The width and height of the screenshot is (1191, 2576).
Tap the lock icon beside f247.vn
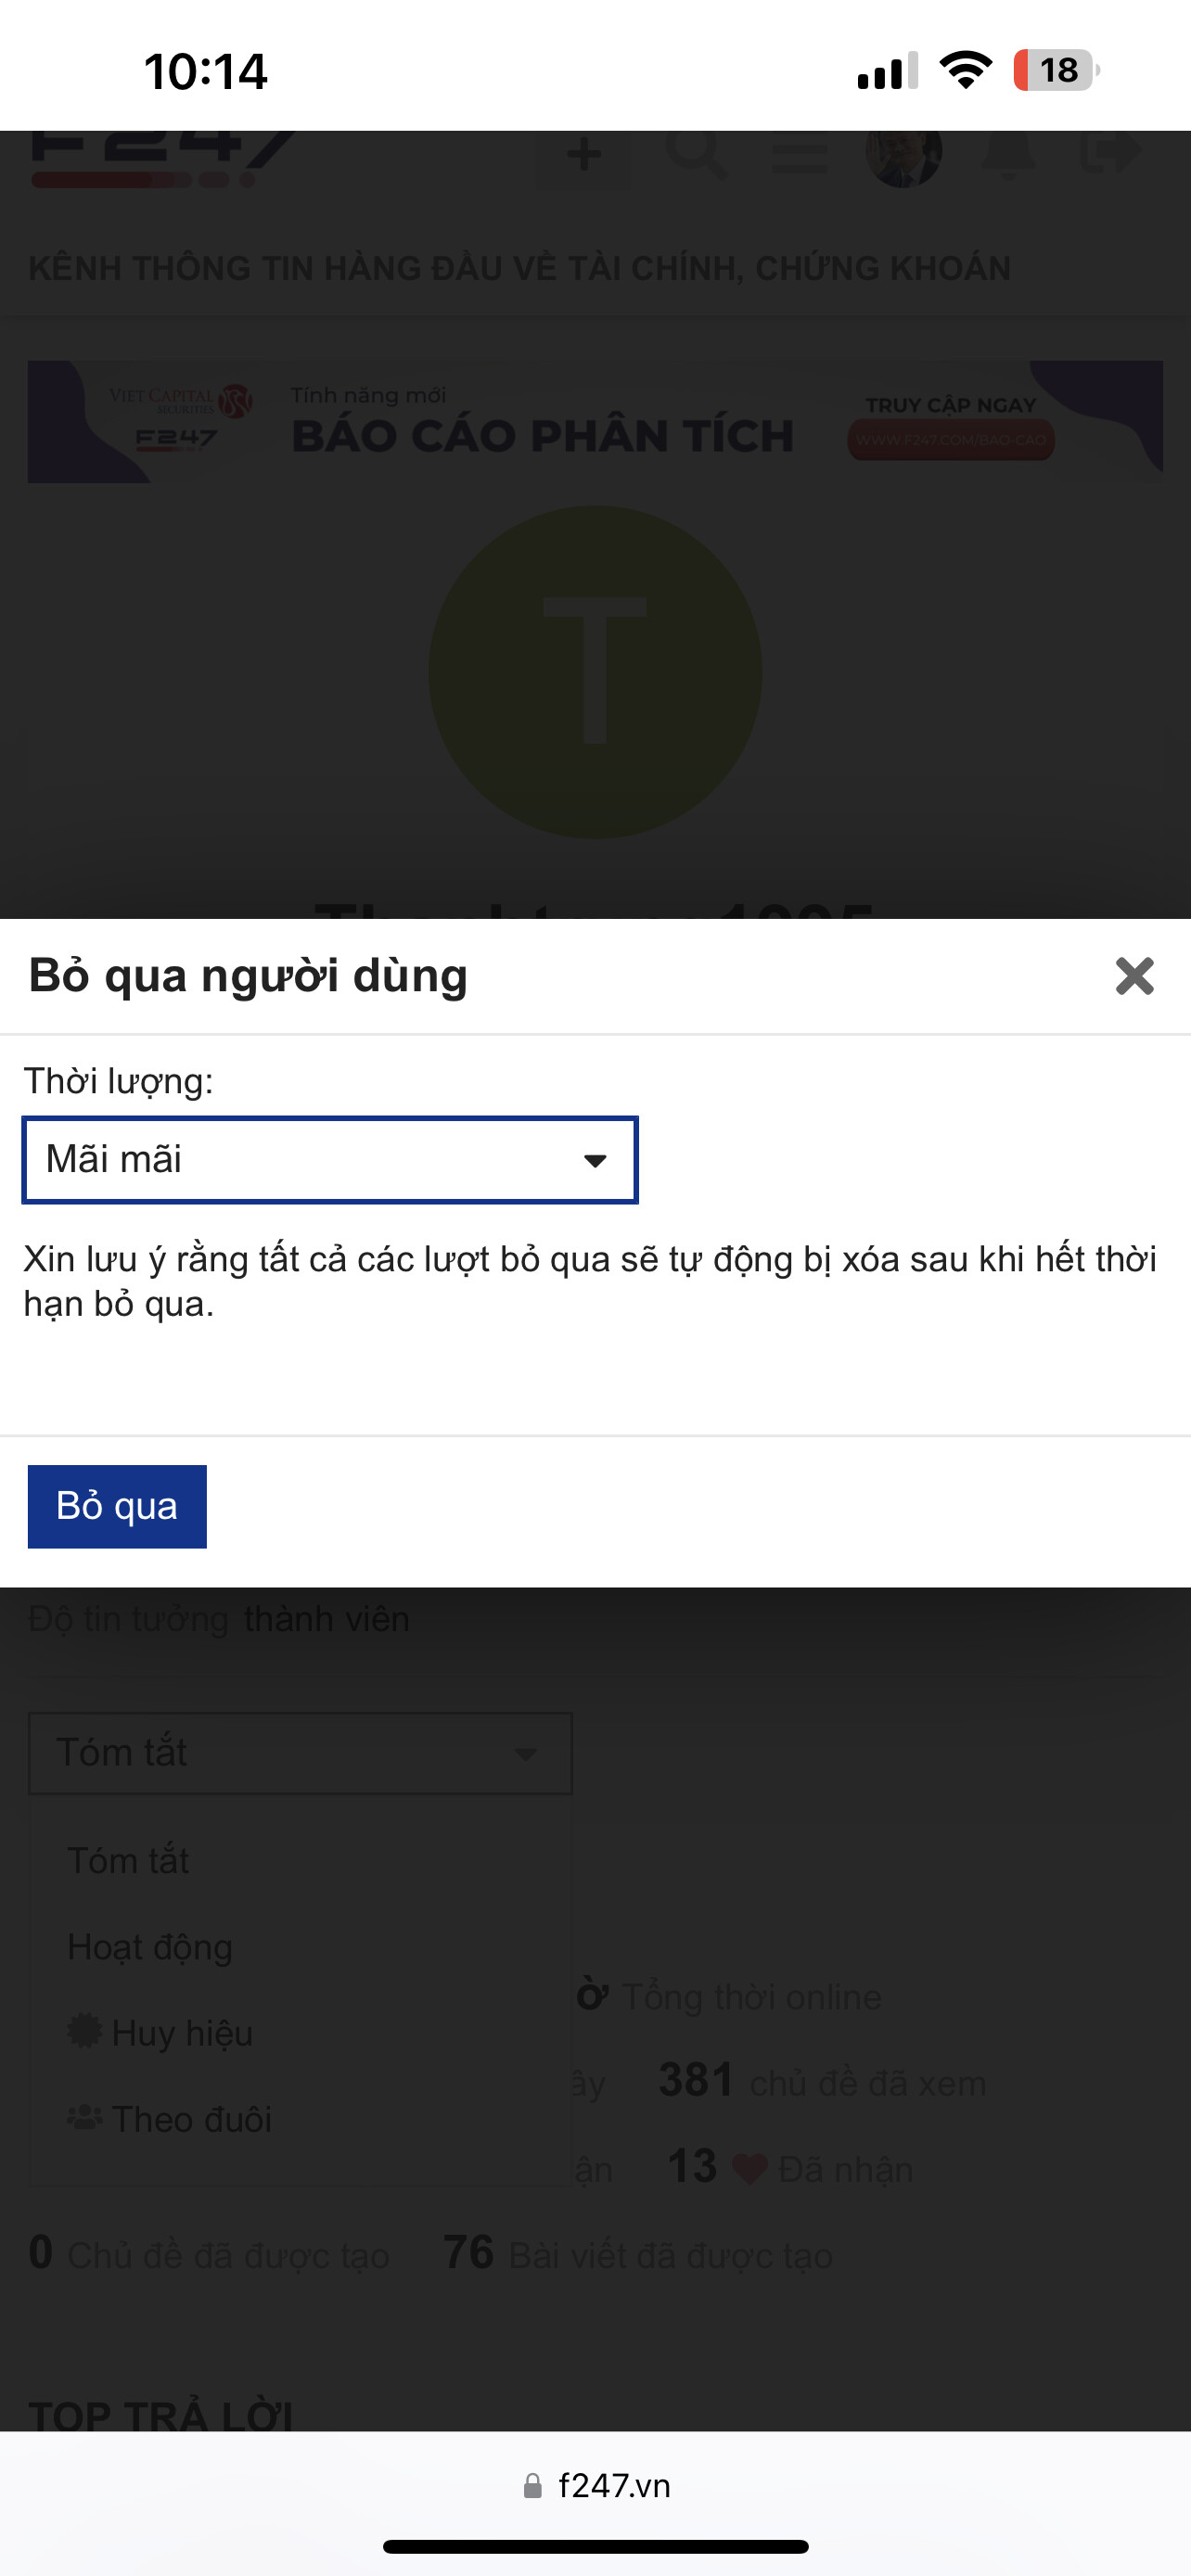point(533,2485)
